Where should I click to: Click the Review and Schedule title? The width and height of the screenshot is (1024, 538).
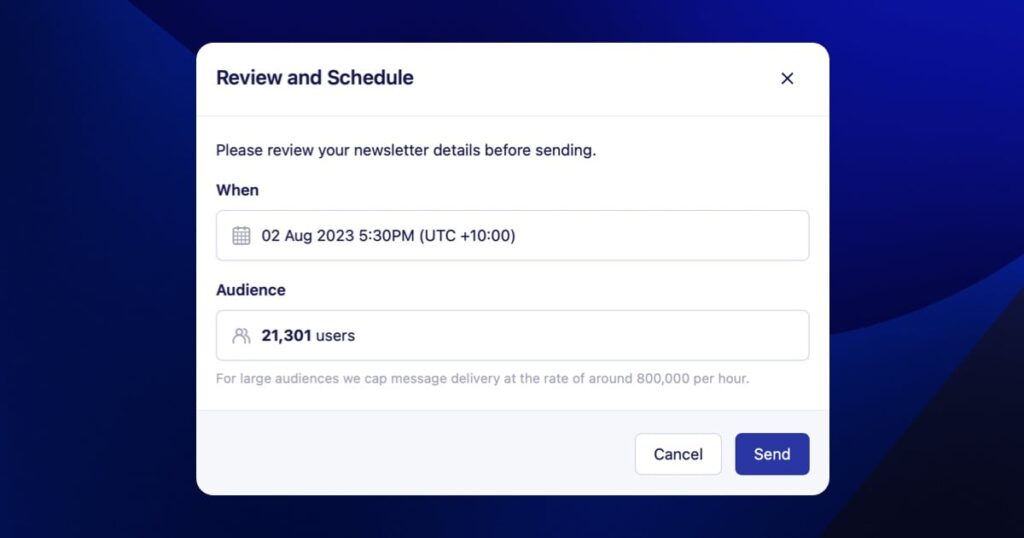pyautogui.click(x=315, y=78)
